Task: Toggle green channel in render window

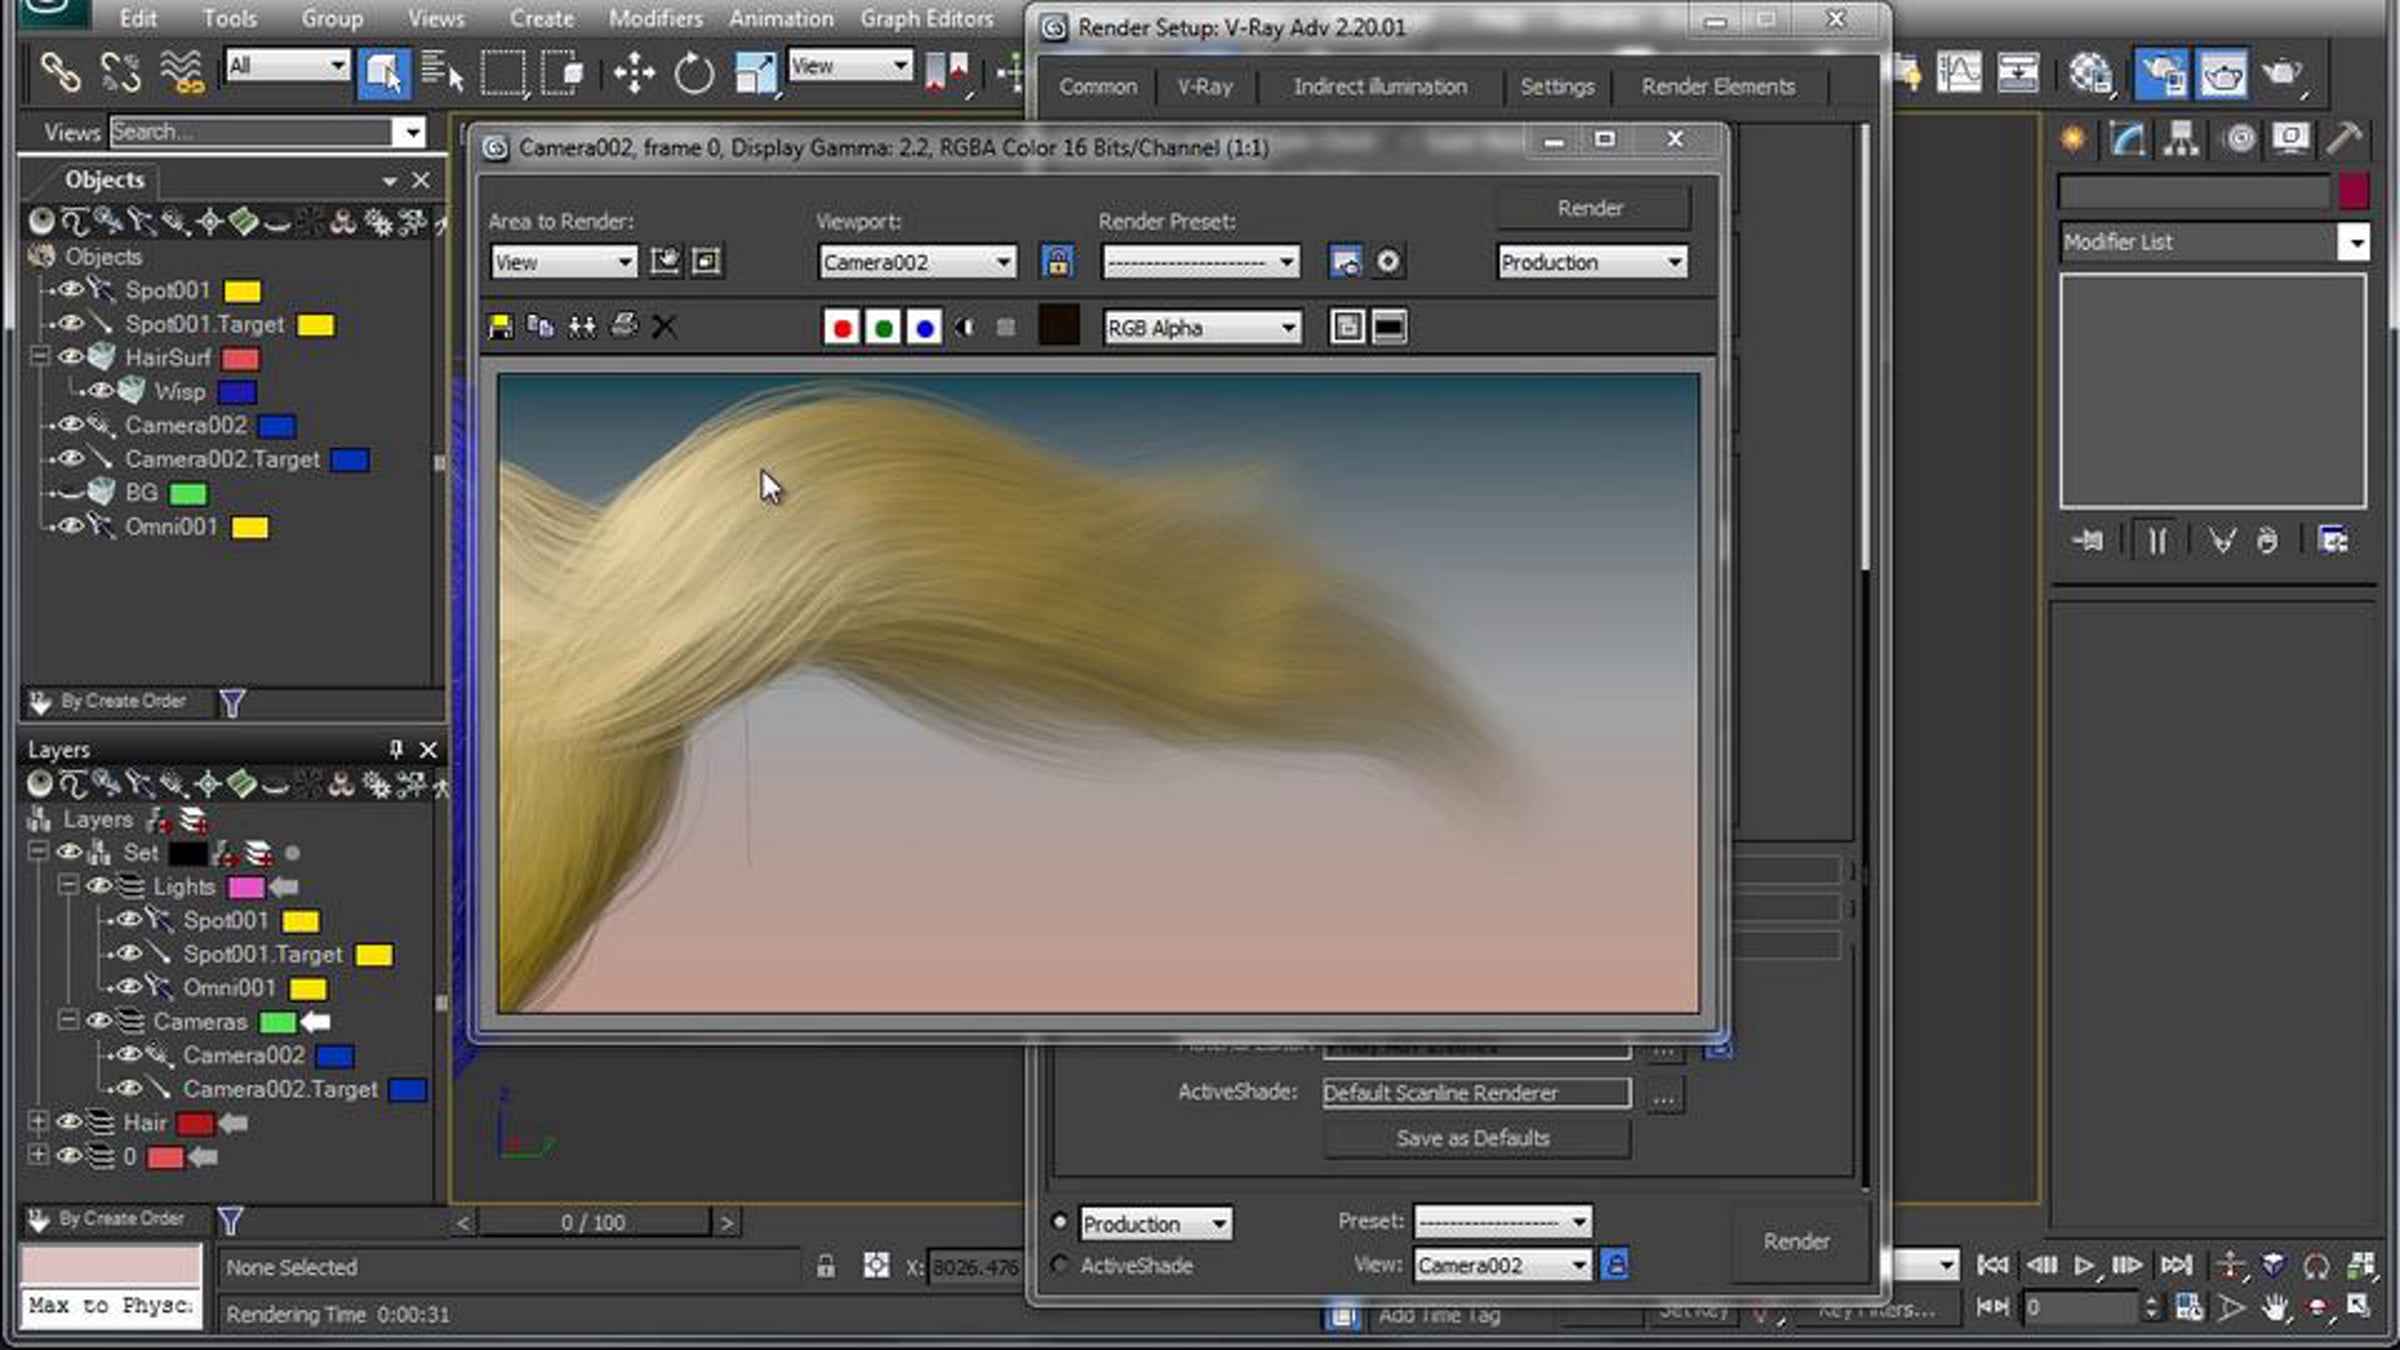Action: point(883,327)
